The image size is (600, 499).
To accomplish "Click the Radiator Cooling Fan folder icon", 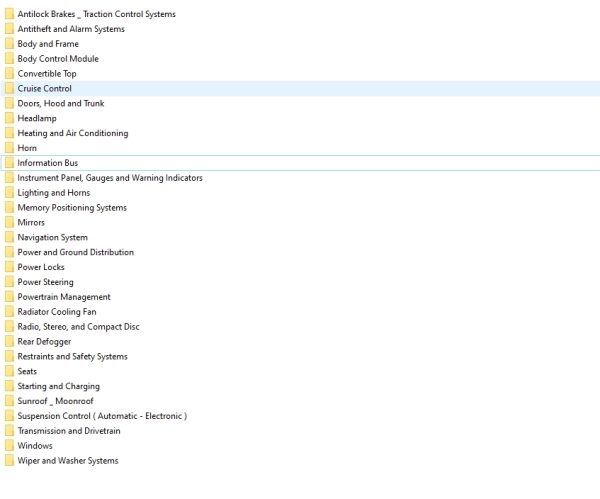I will pos(10,312).
